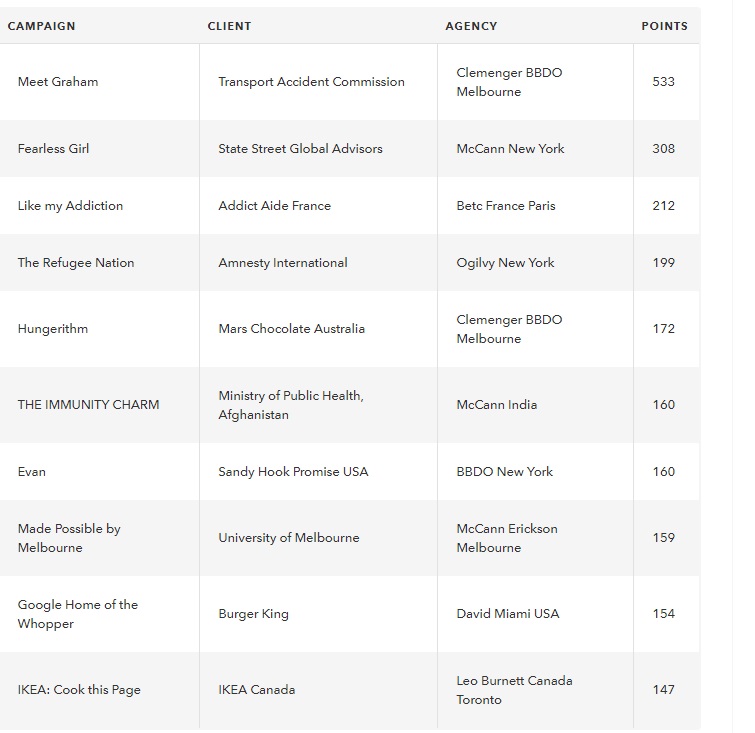
Task: Select IKEA: Cook this Page campaign
Action: pos(79,690)
